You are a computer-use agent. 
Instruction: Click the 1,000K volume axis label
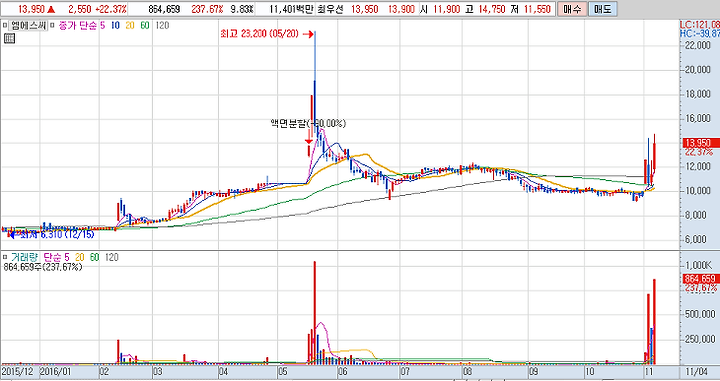tap(699, 266)
